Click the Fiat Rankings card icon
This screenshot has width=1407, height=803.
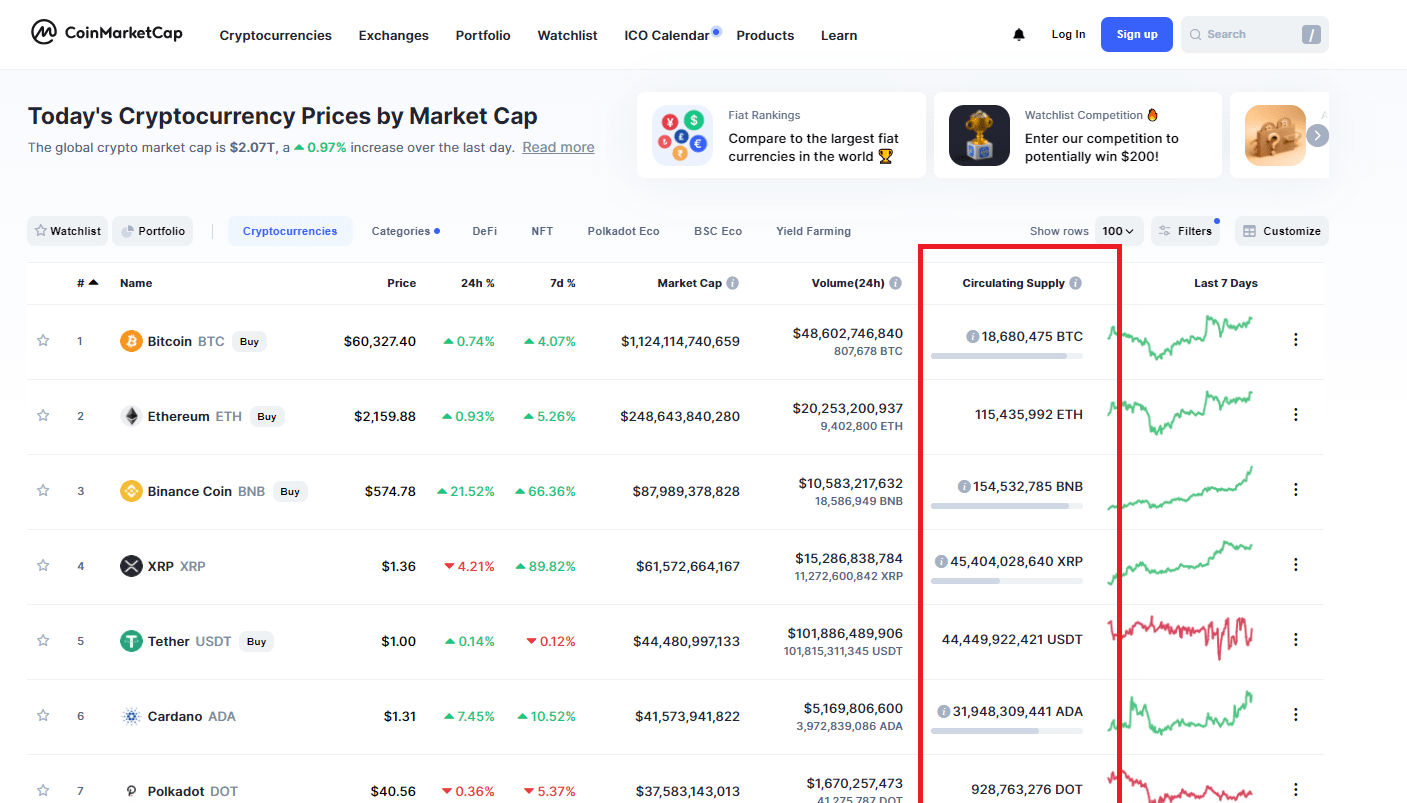point(682,135)
